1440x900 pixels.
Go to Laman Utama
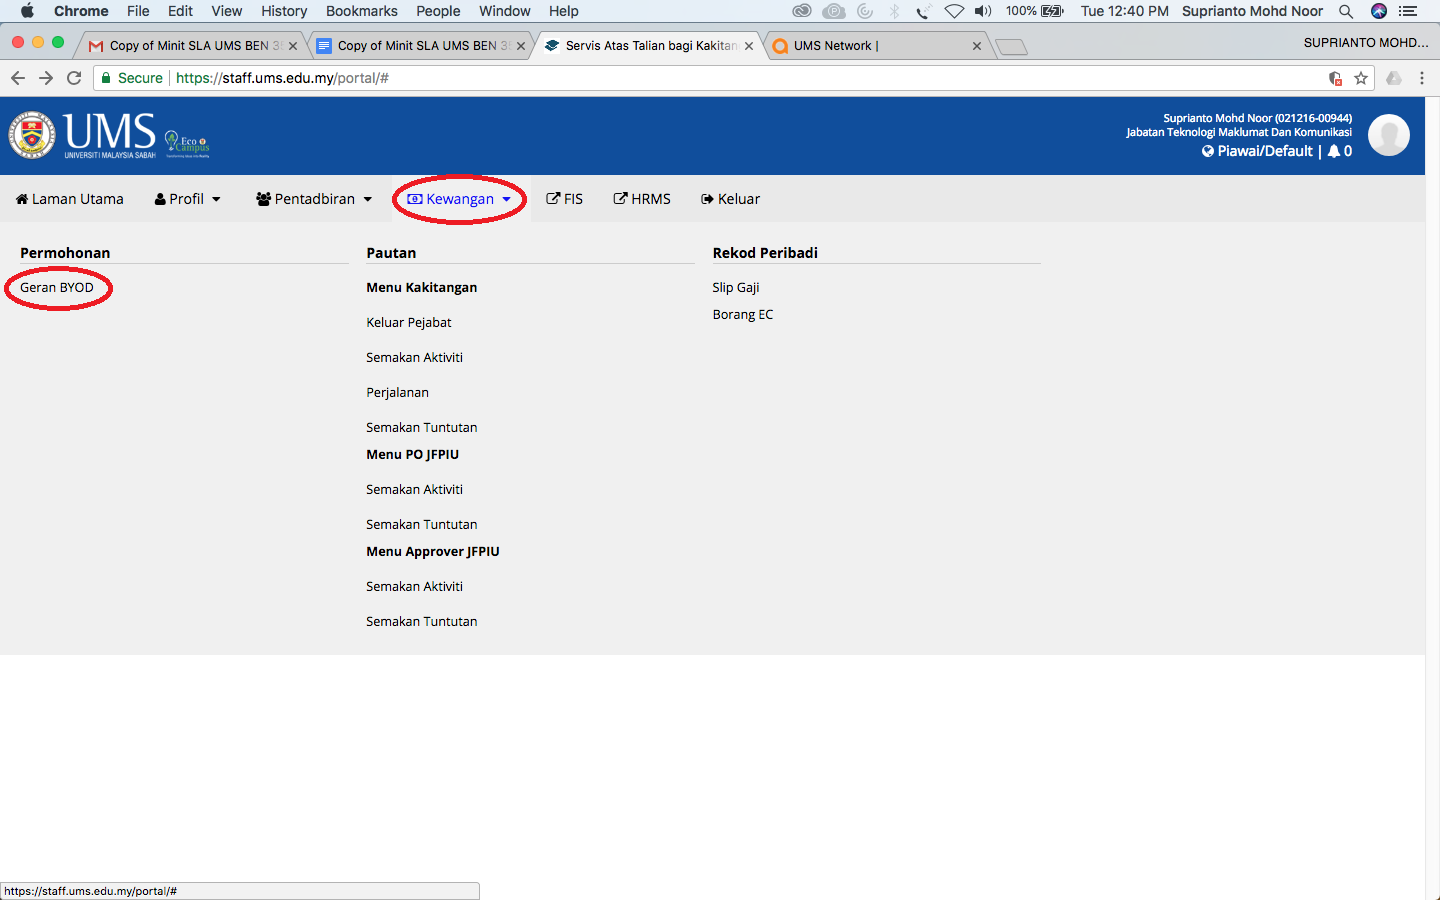pyautogui.click(x=70, y=199)
